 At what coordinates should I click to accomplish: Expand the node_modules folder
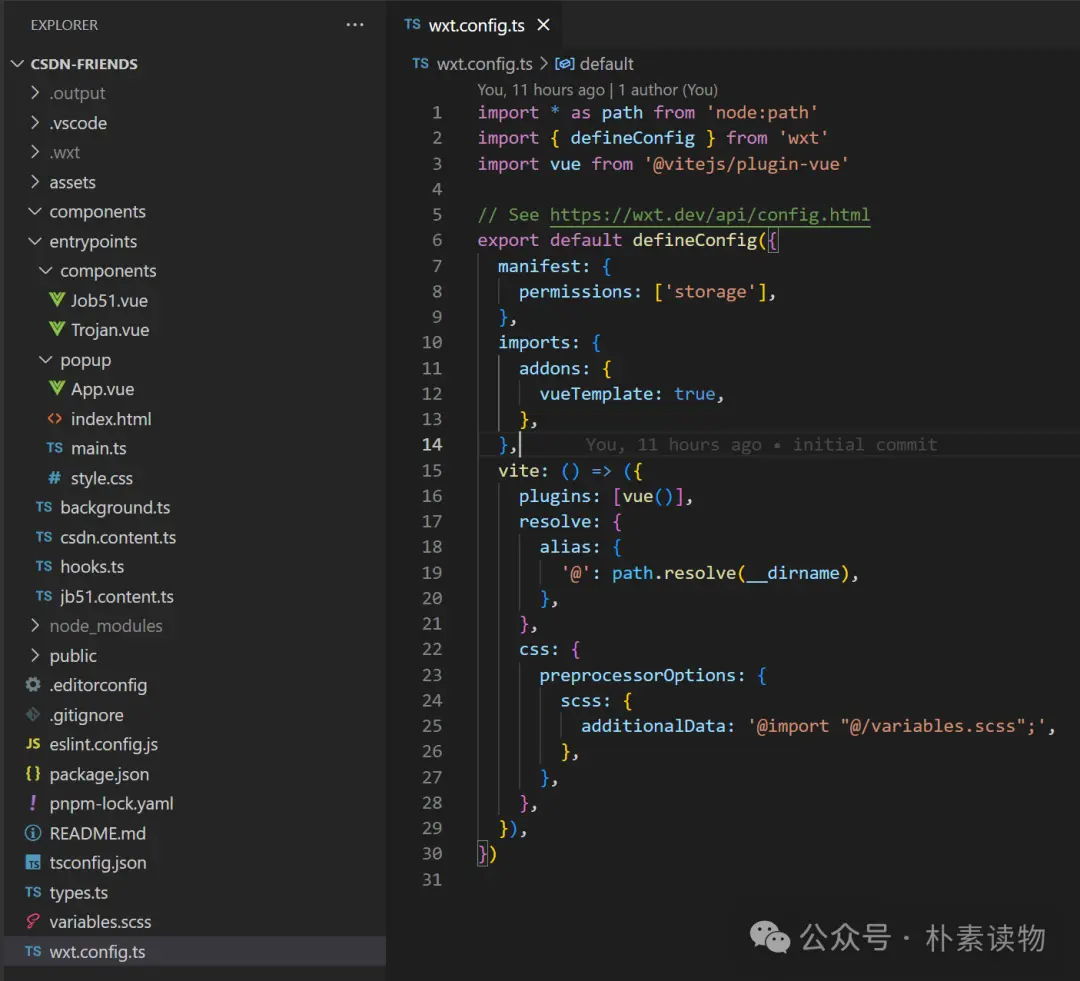click(36, 626)
